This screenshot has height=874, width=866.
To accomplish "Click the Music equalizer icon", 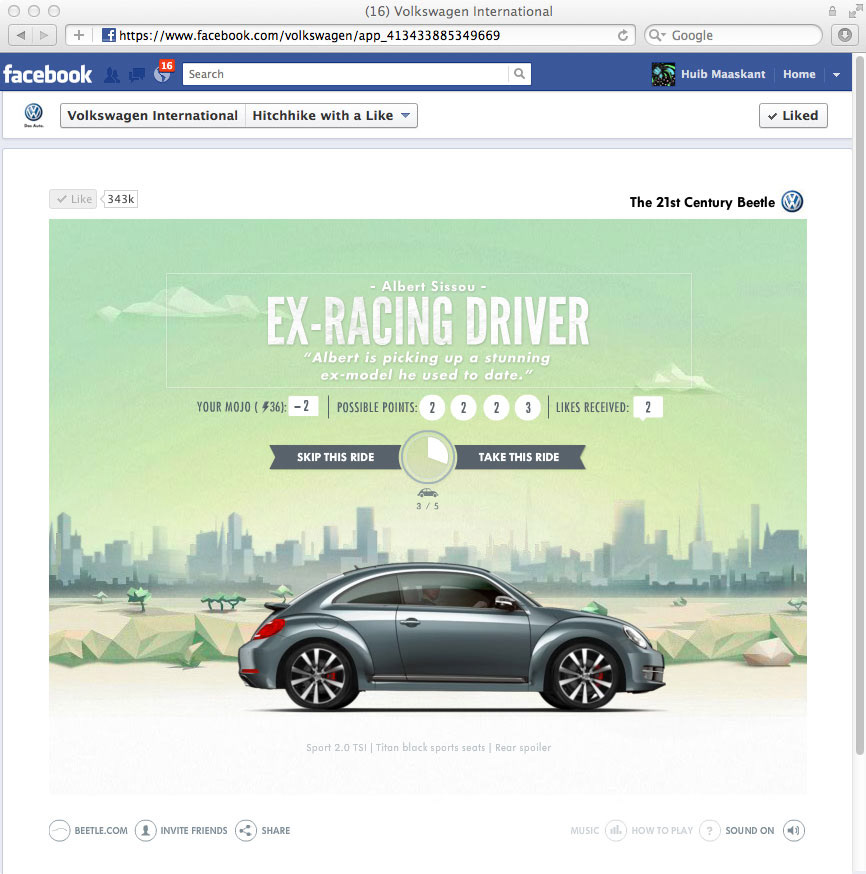I will tap(615, 831).
